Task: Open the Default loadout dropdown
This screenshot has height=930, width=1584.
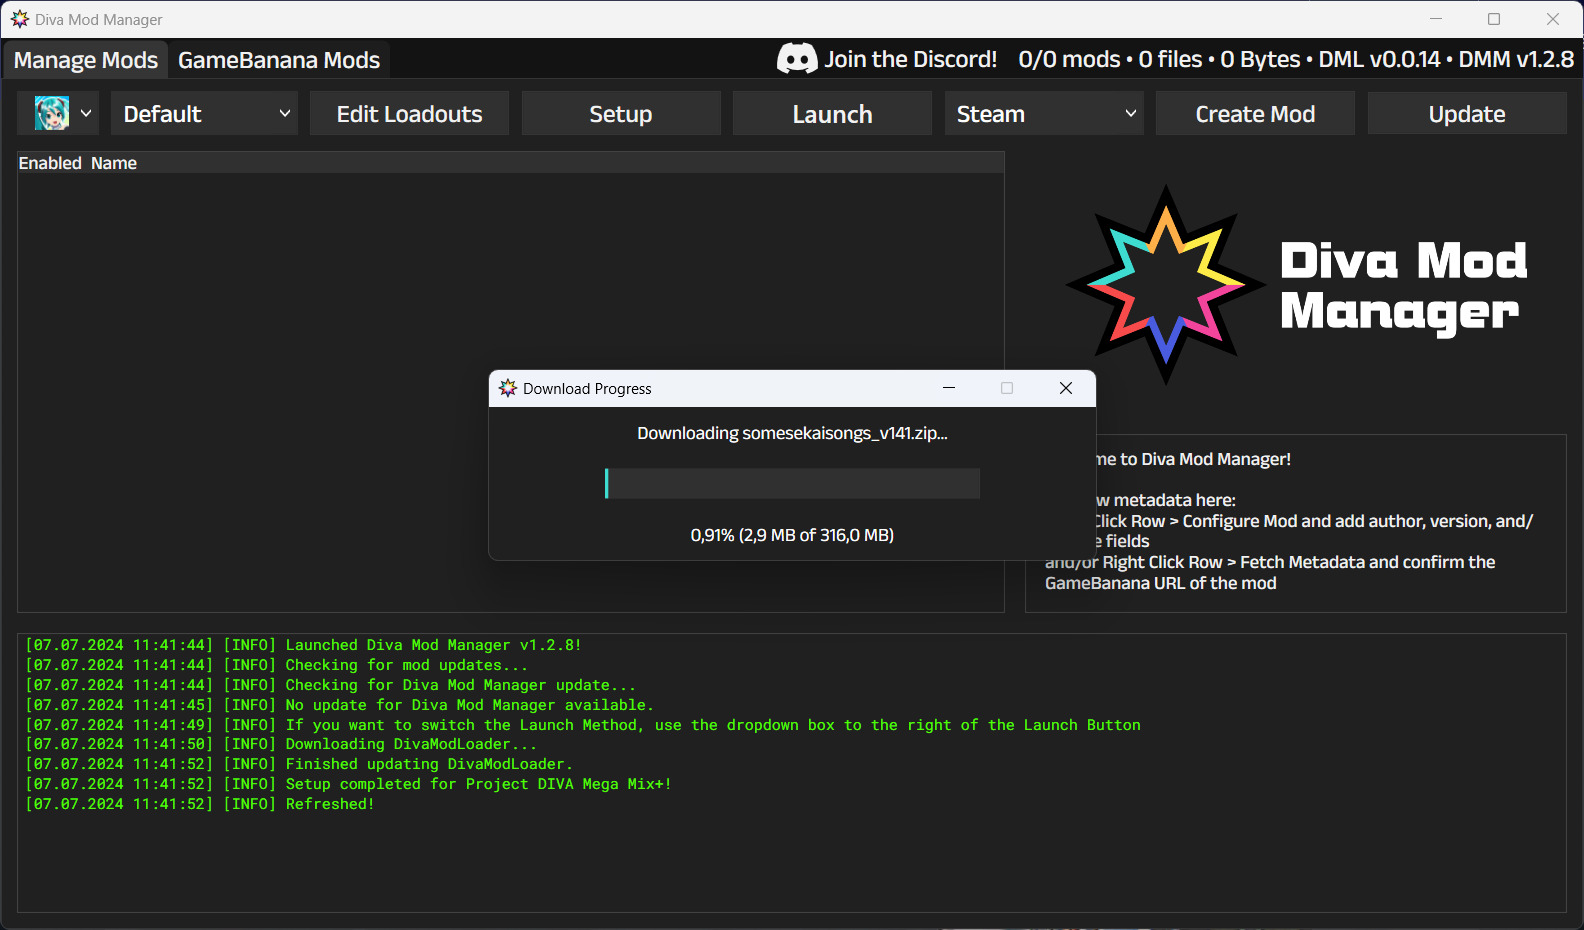Action: 207,114
